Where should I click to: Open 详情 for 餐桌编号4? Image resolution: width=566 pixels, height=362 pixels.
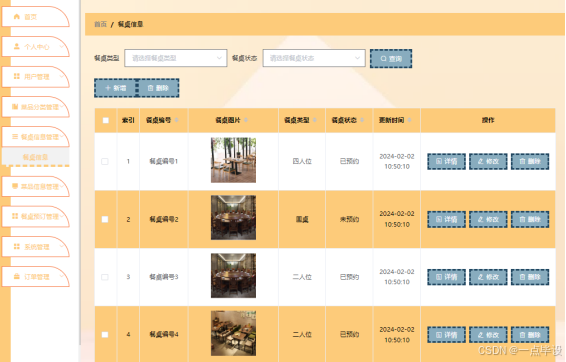tap(446, 335)
